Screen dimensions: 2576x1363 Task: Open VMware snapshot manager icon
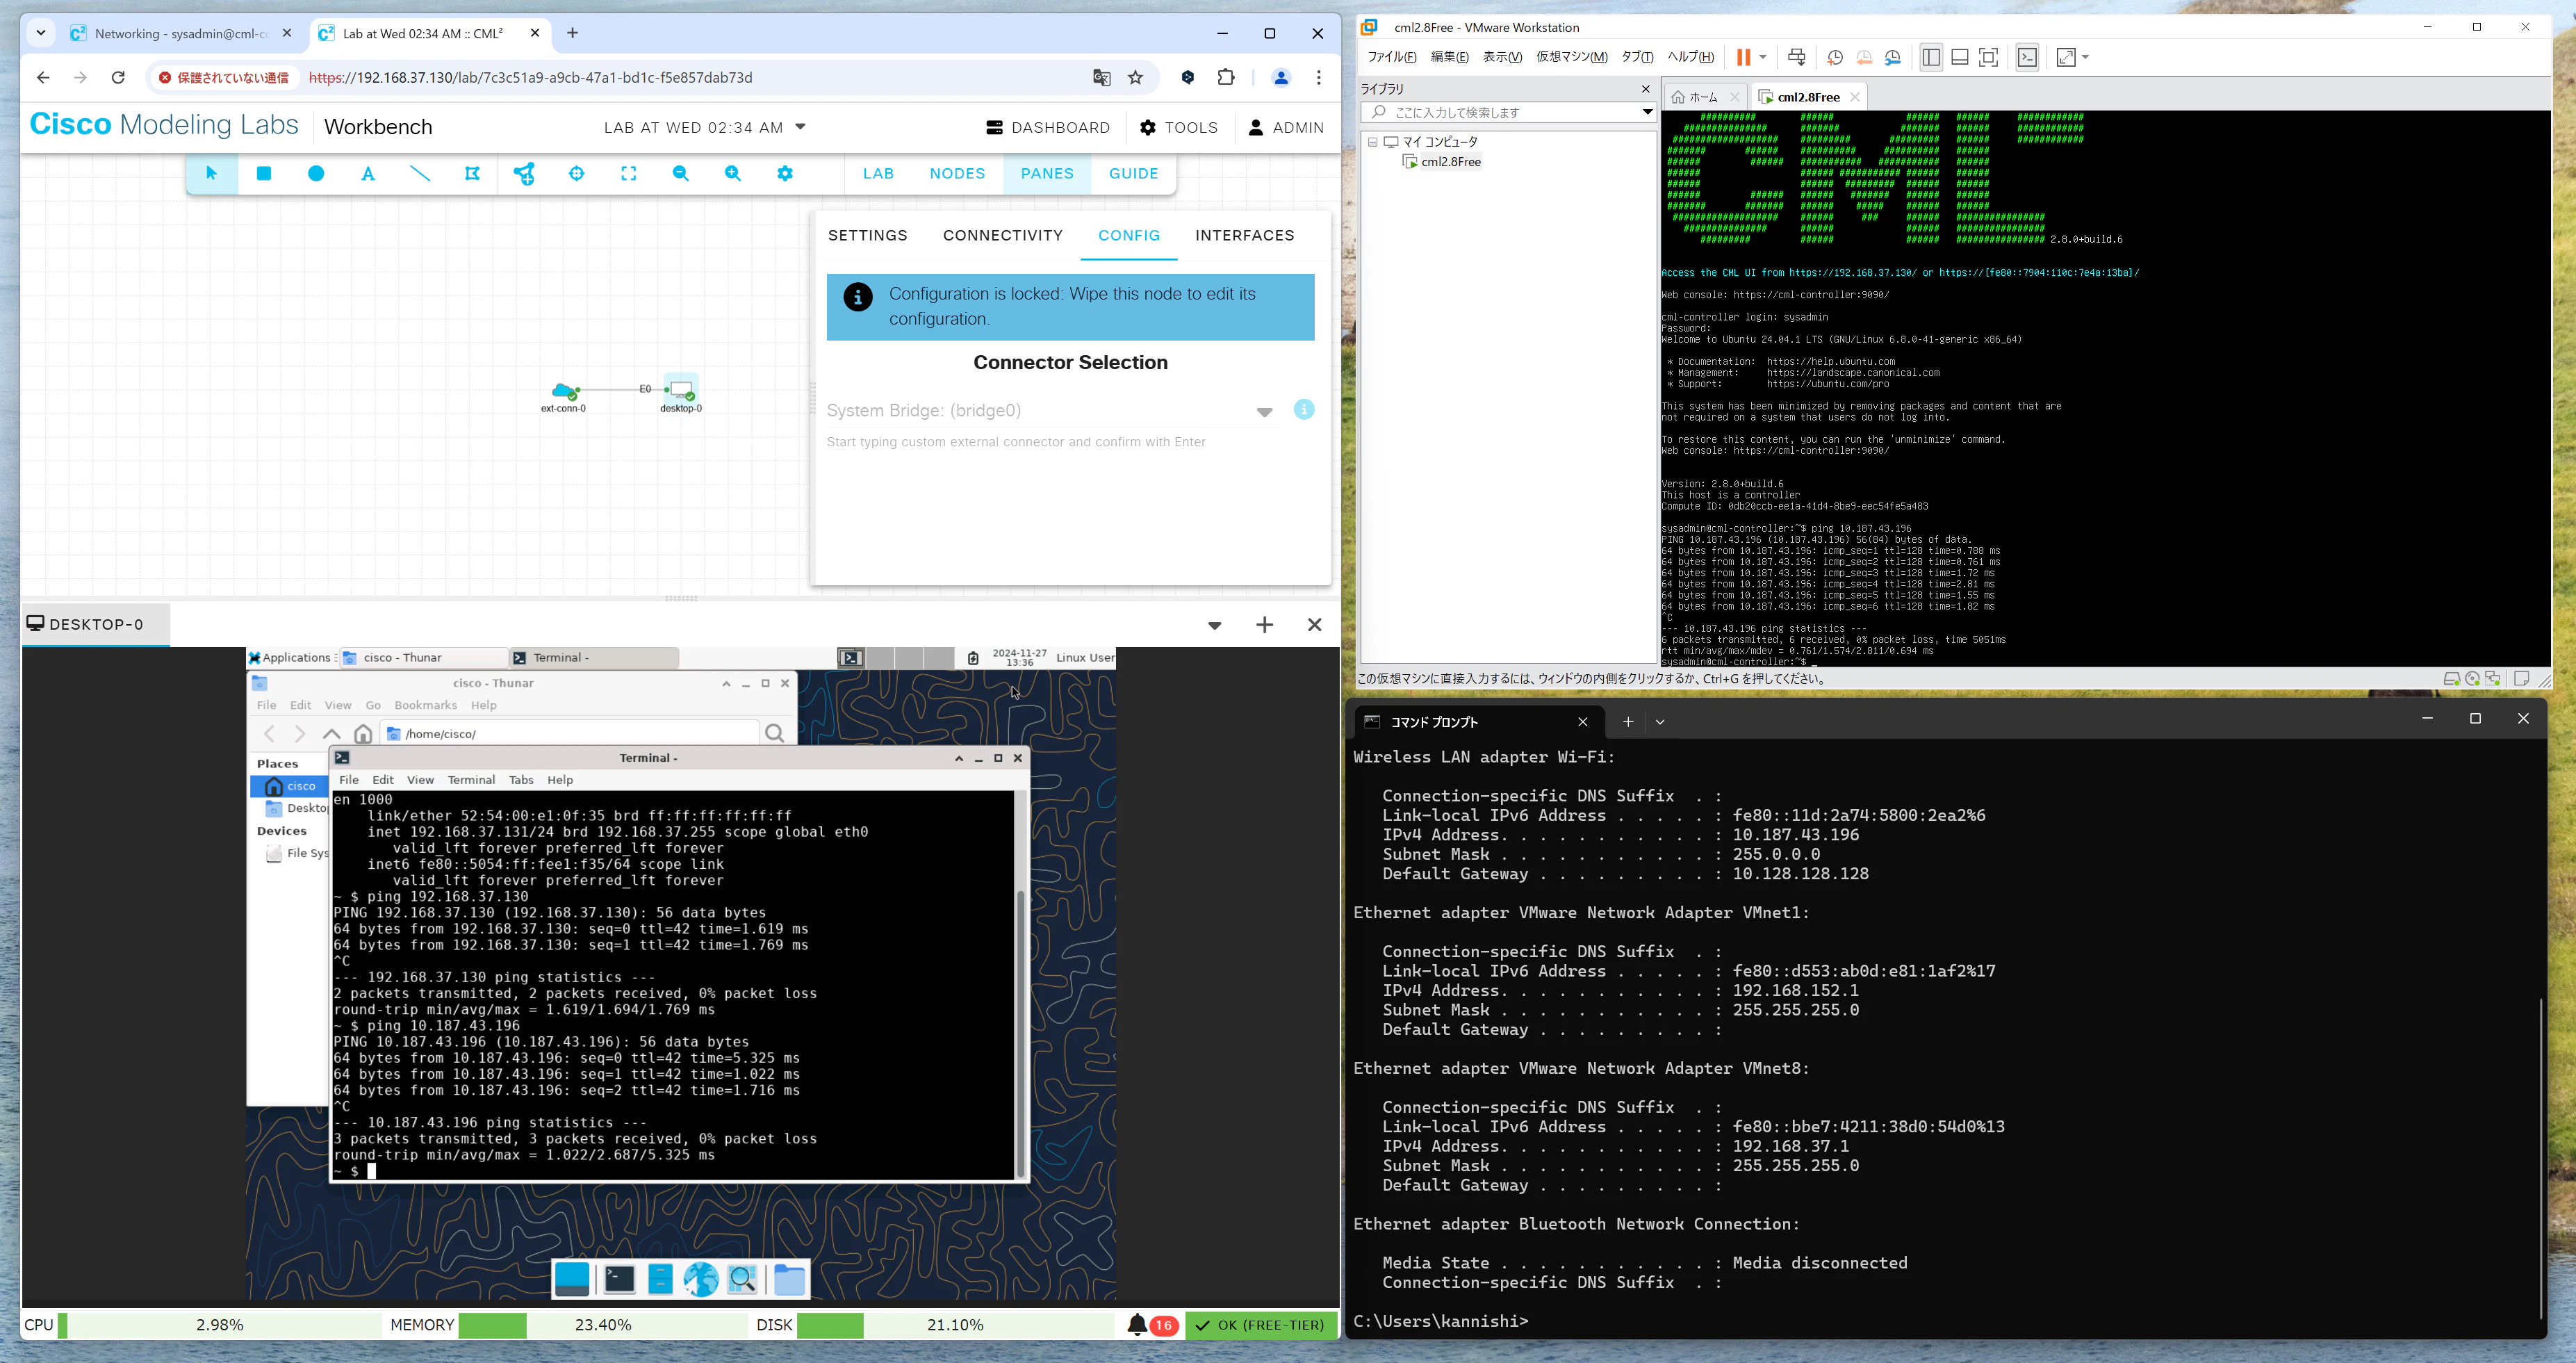tap(1893, 57)
